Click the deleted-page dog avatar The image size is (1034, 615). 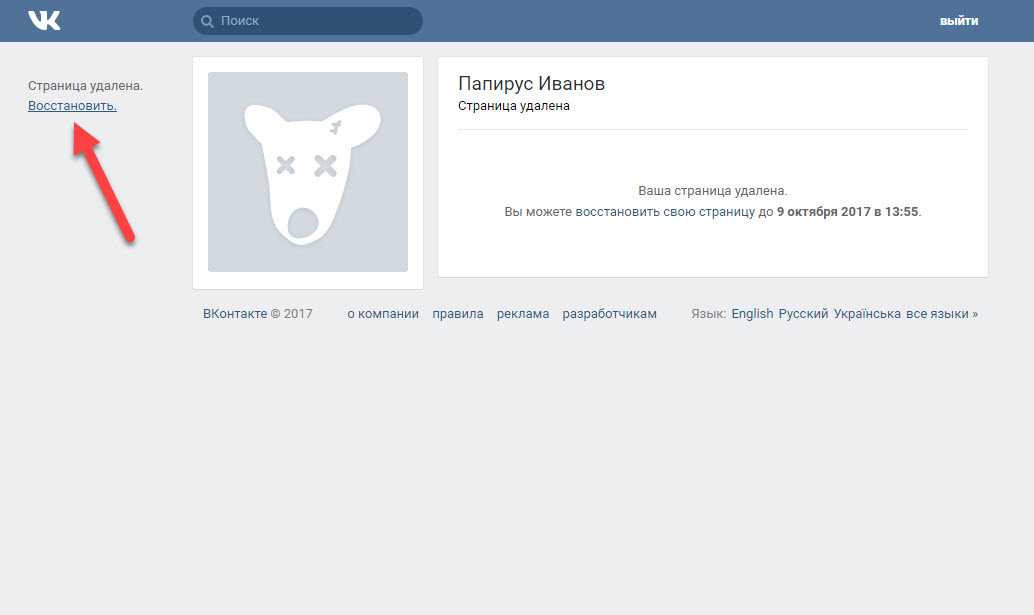pos(308,172)
